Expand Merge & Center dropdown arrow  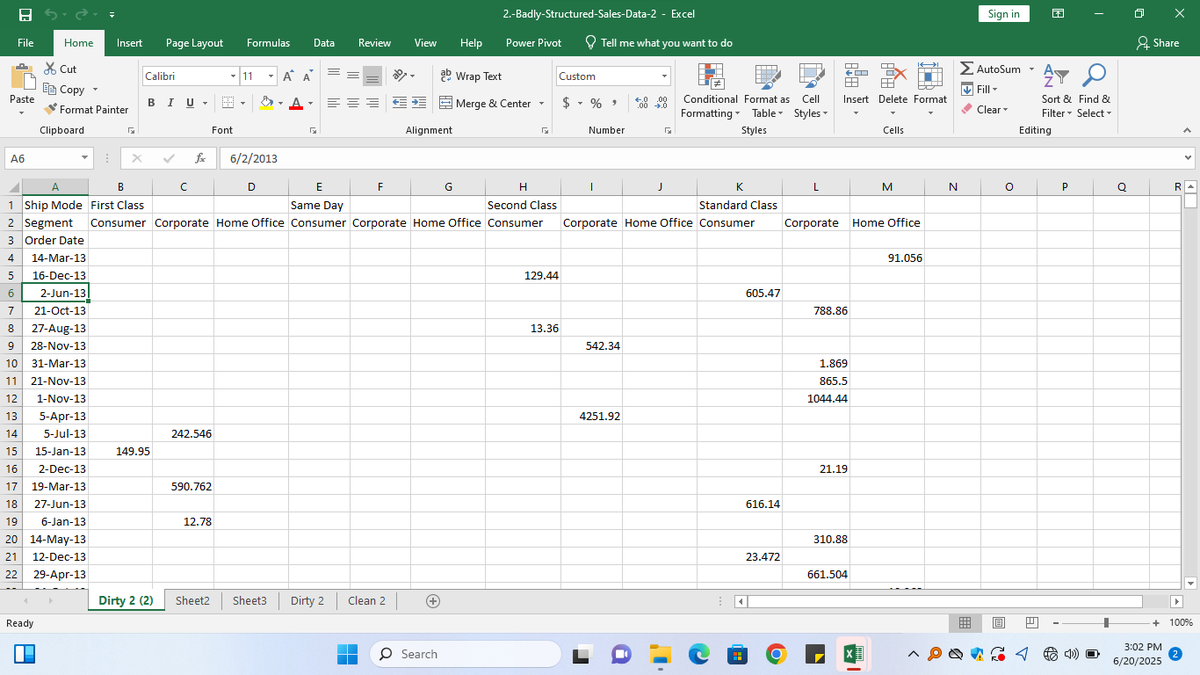[544, 104]
